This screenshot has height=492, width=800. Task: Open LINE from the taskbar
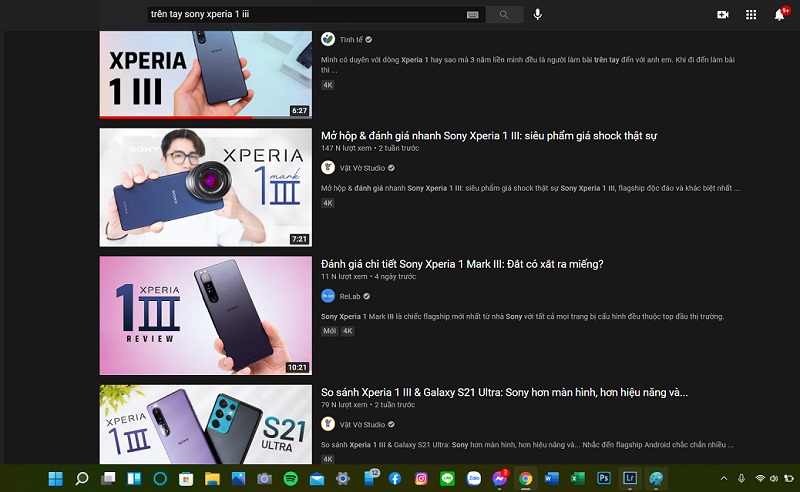[447, 479]
